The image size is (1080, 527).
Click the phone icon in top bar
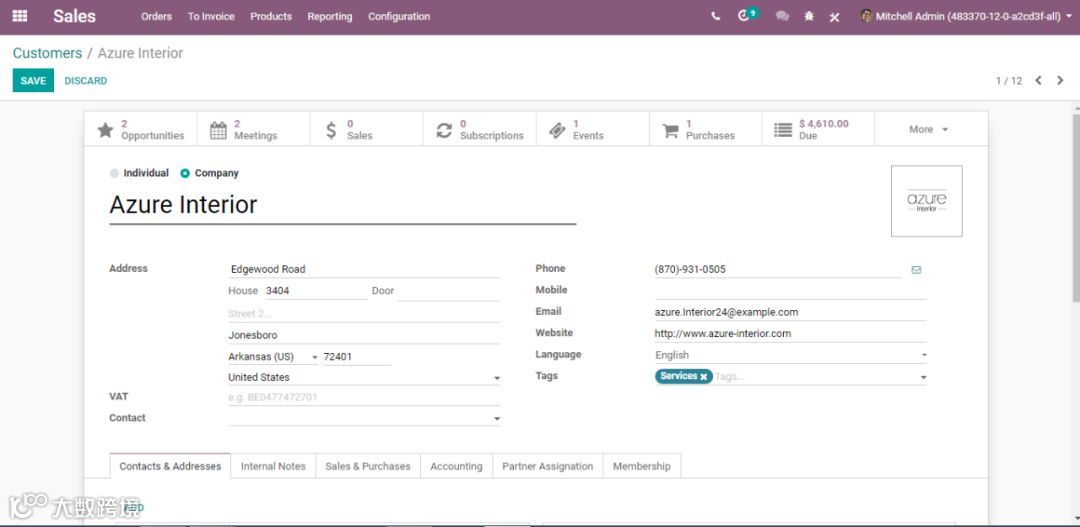[716, 16]
